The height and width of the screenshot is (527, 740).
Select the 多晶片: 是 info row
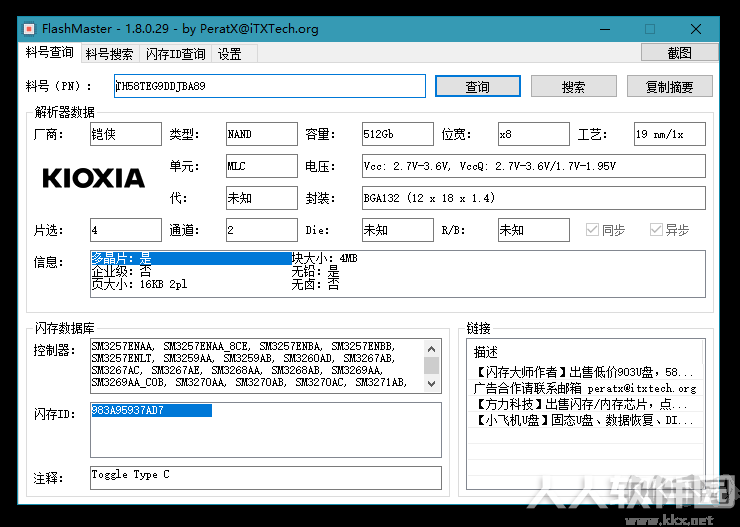click(191, 258)
